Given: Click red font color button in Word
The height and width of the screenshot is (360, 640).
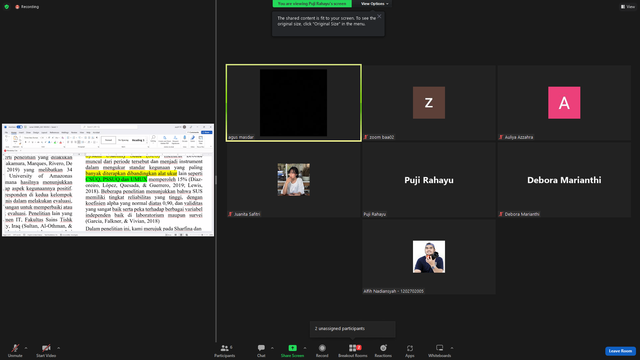Looking at the screenshot, I should pyautogui.click(x=60, y=142).
